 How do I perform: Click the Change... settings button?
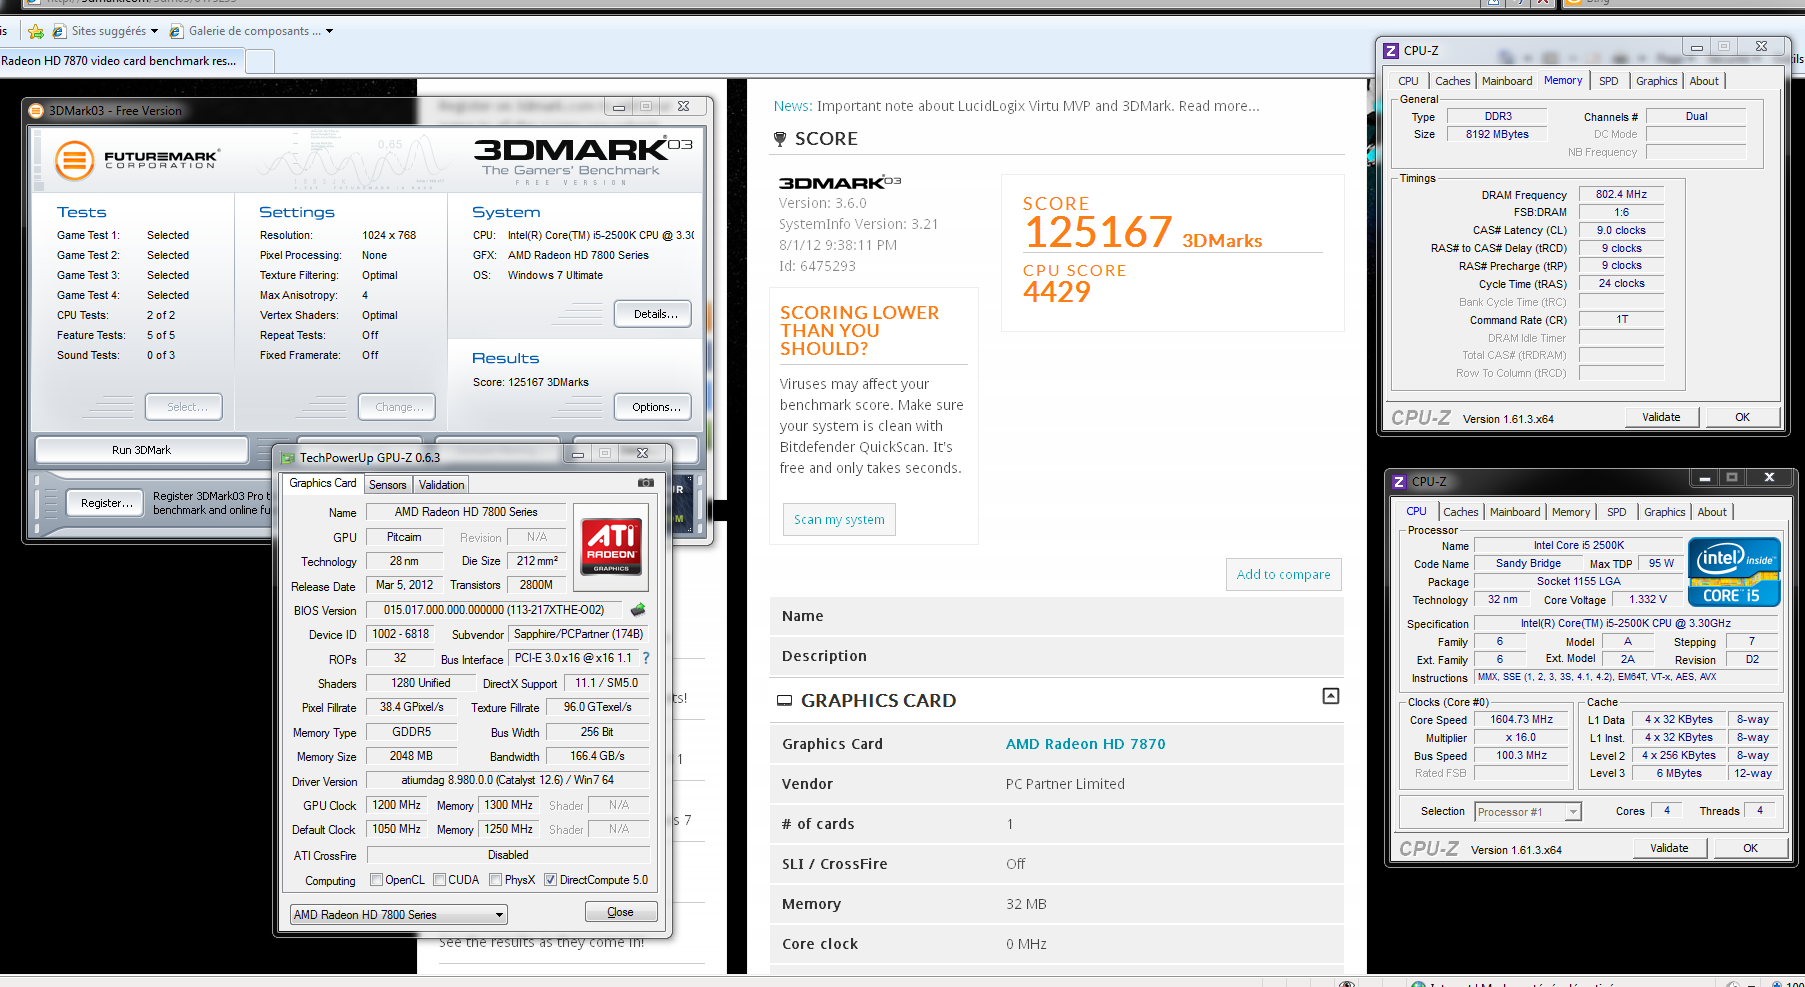point(398,407)
